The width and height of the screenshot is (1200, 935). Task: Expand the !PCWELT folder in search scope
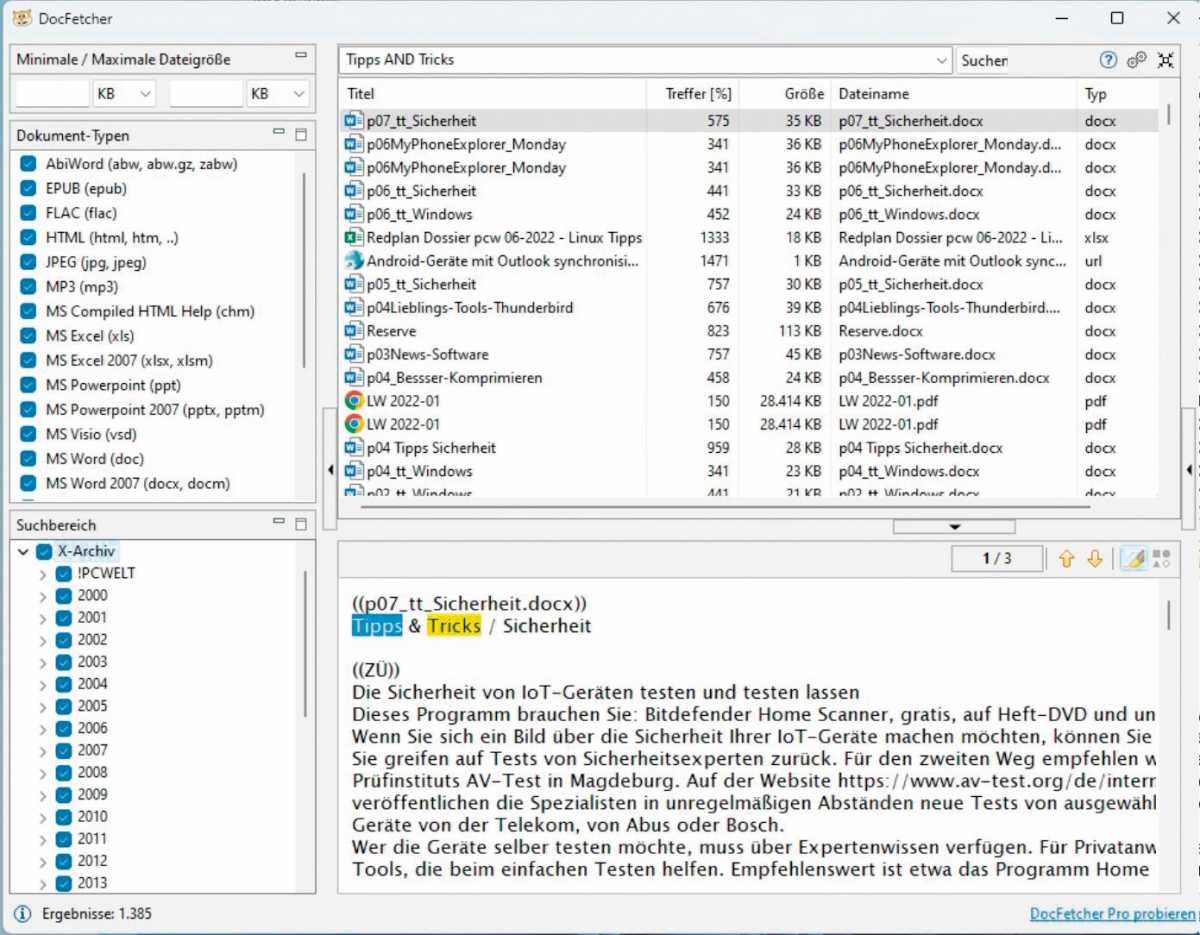pos(43,574)
